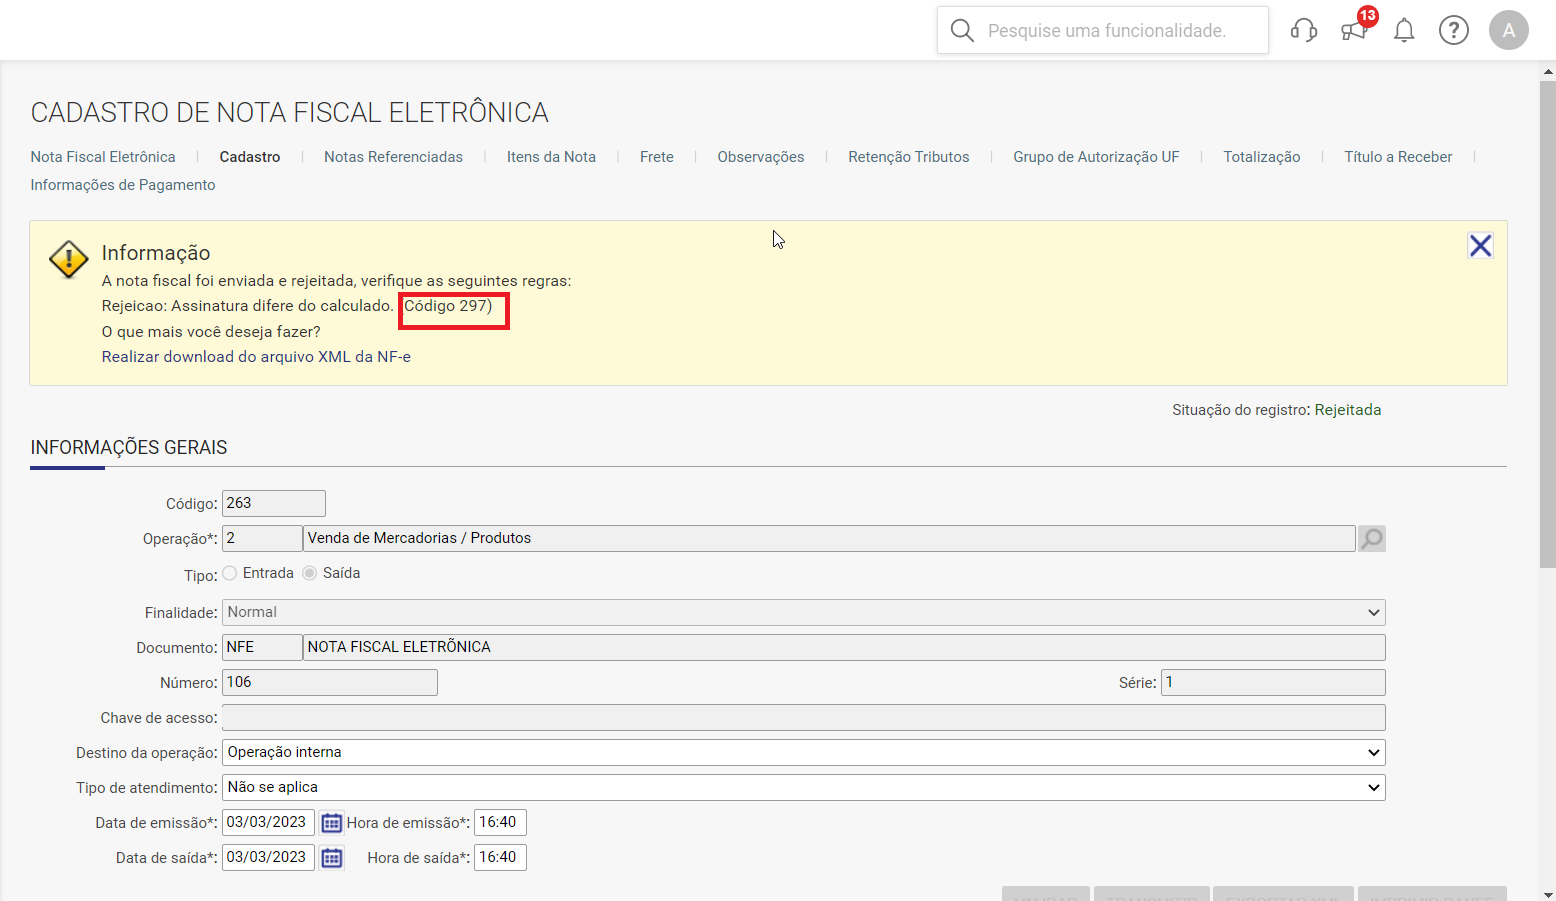The width and height of the screenshot is (1556, 901).
Task: Switch to the Frete tab
Action: click(657, 157)
